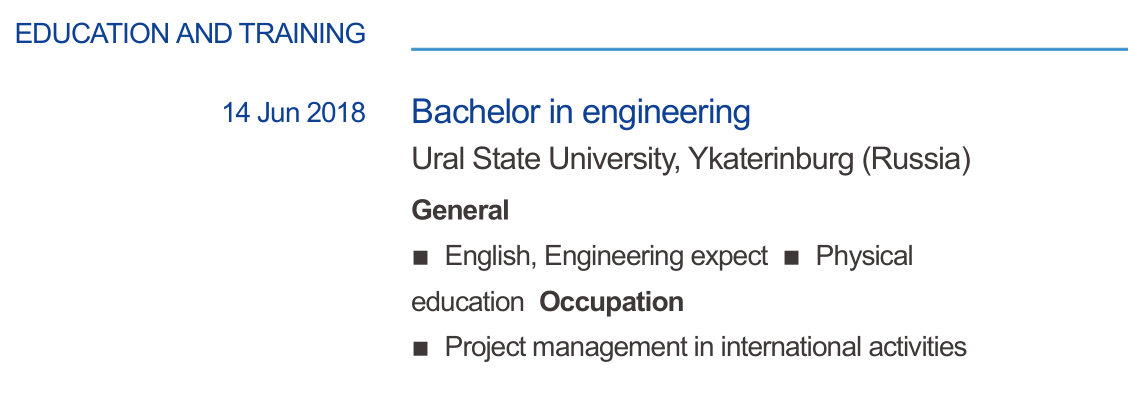
Task: Click the year 2018 in the date
Action: pos(336,112)
